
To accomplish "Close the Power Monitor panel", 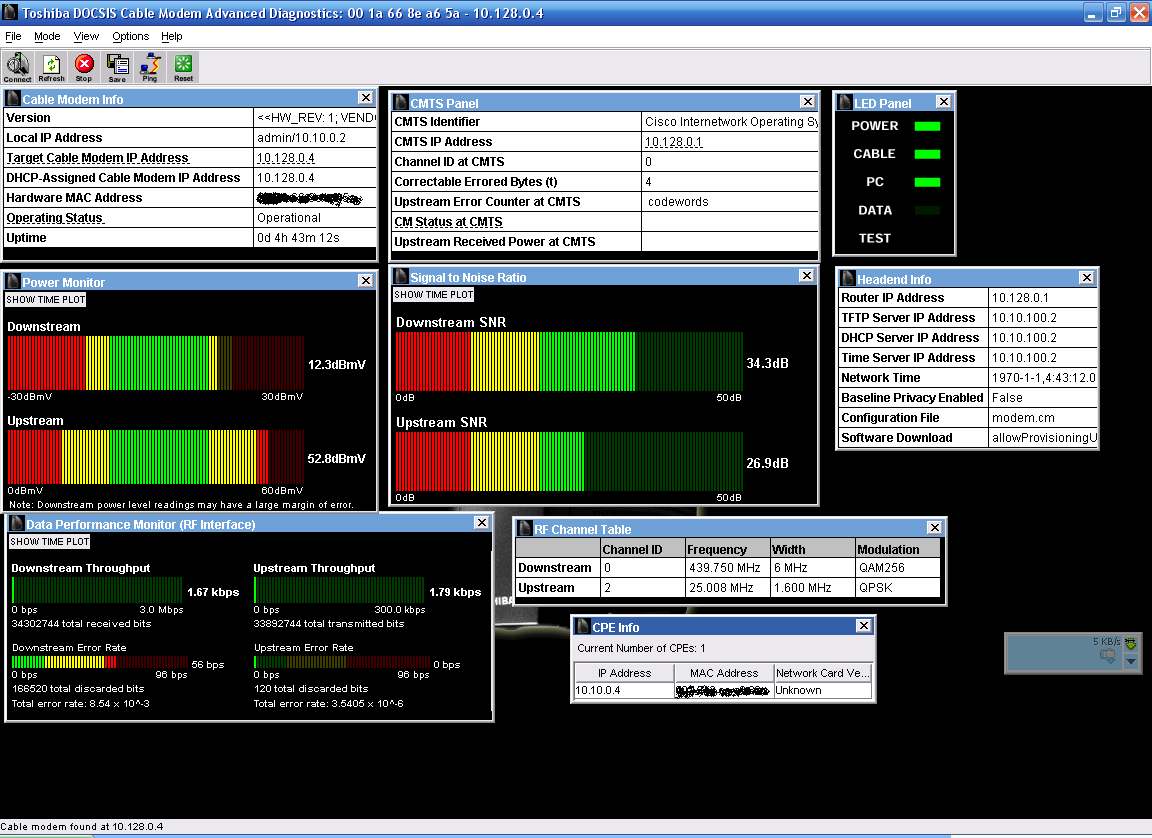I will [x=365, y=281].
